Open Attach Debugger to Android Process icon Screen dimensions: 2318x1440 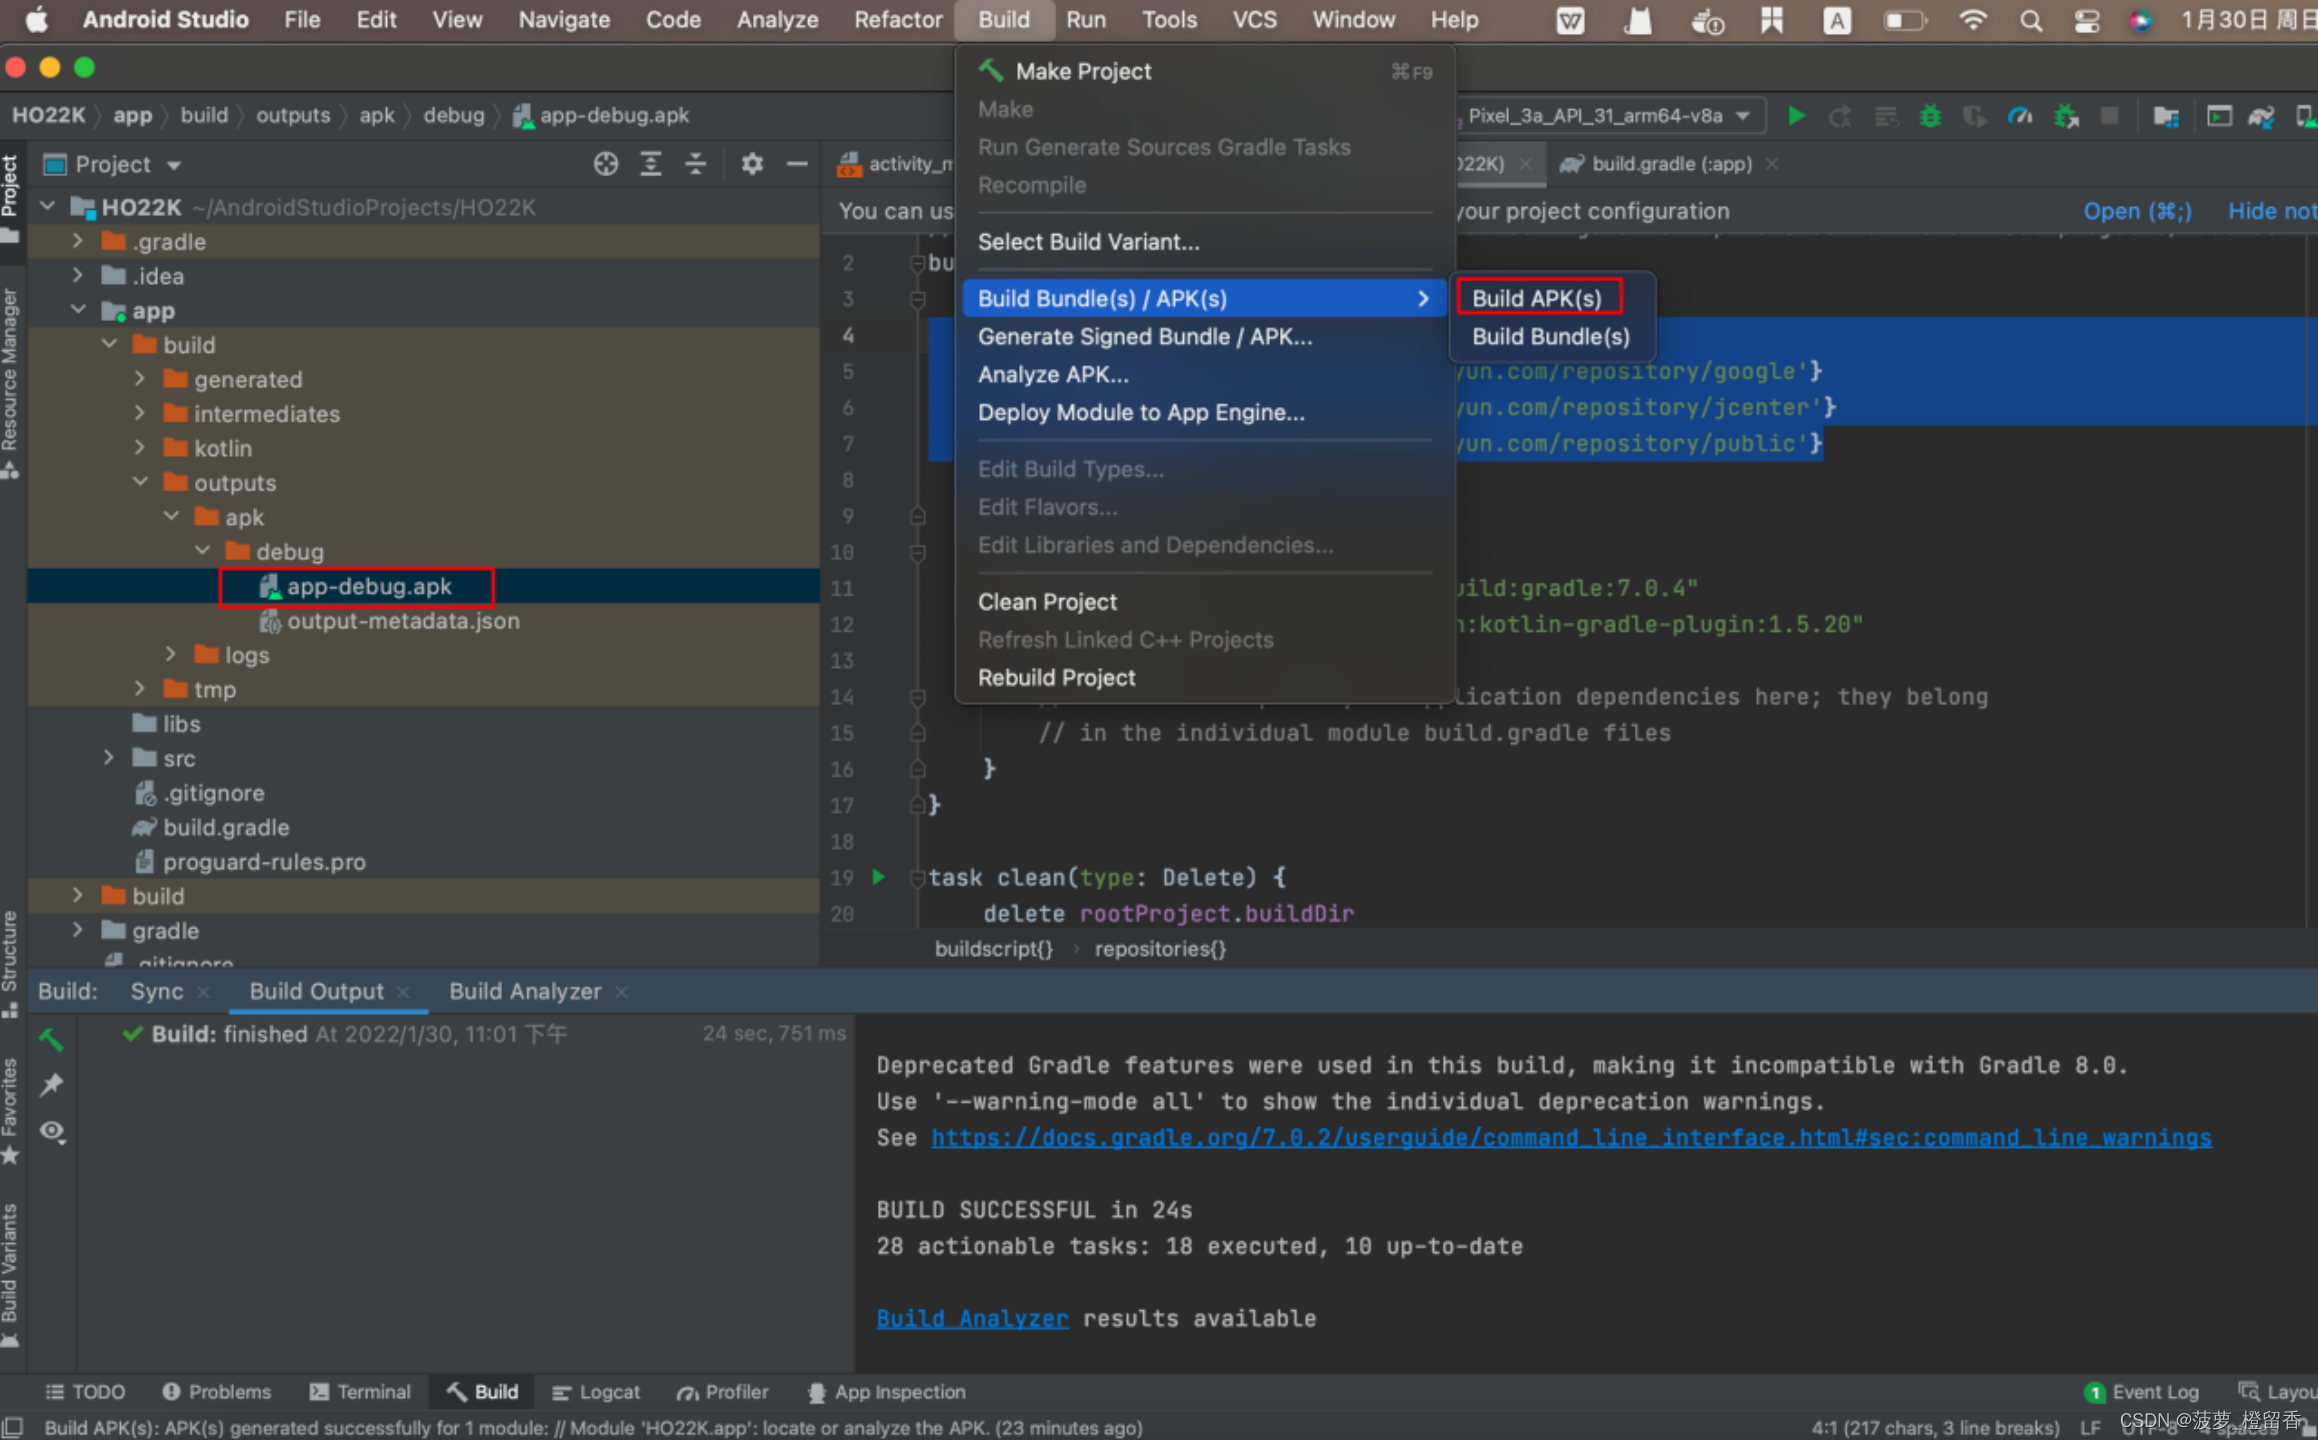[2066, 116]
